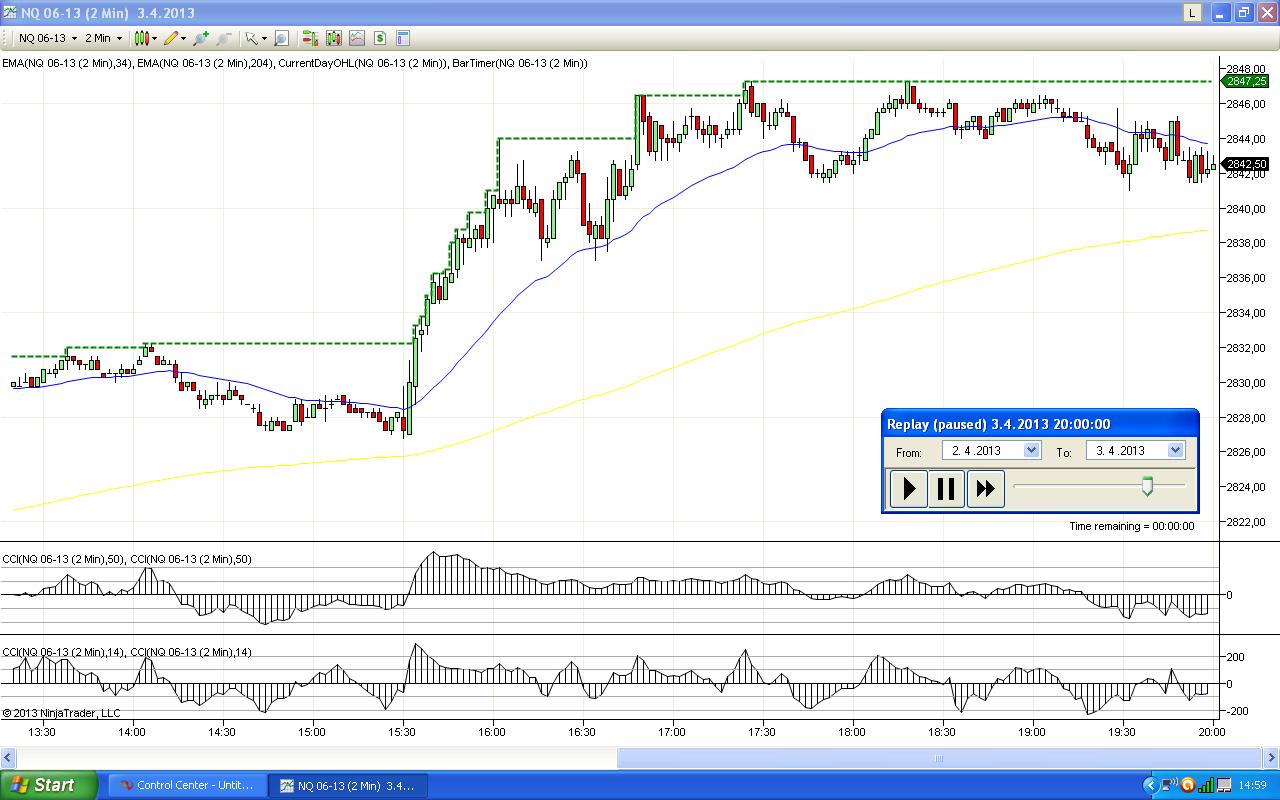Open the Indicators toolbar icon
The image size is (1280, 800).
coord(333,38)
